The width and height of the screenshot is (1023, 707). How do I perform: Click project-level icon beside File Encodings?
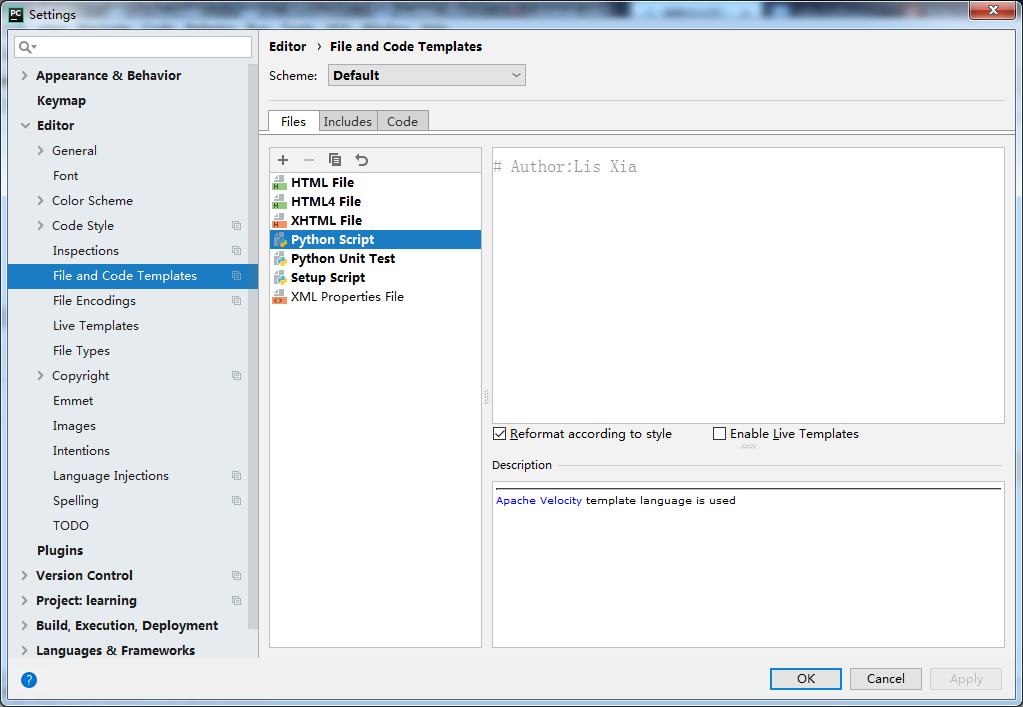click(236, 301)
